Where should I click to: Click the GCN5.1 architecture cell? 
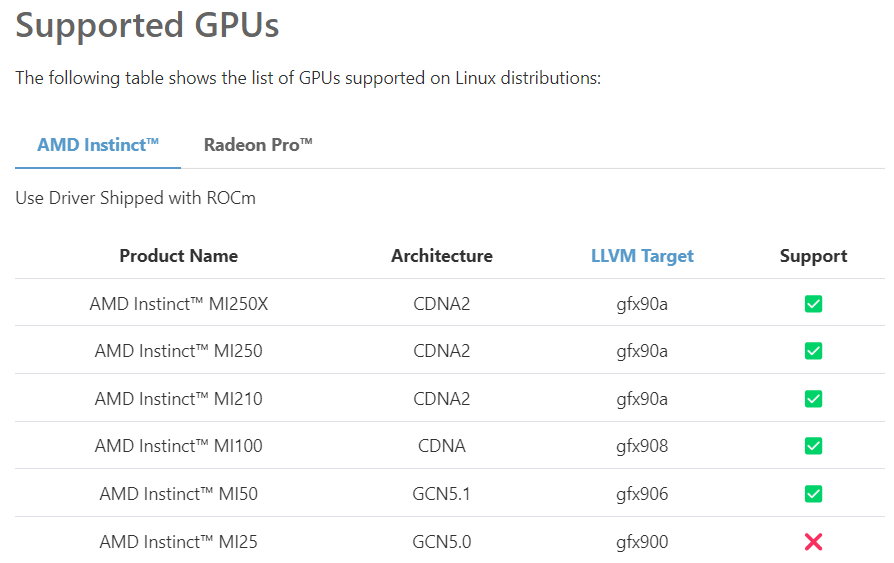(x=442, y=494)
